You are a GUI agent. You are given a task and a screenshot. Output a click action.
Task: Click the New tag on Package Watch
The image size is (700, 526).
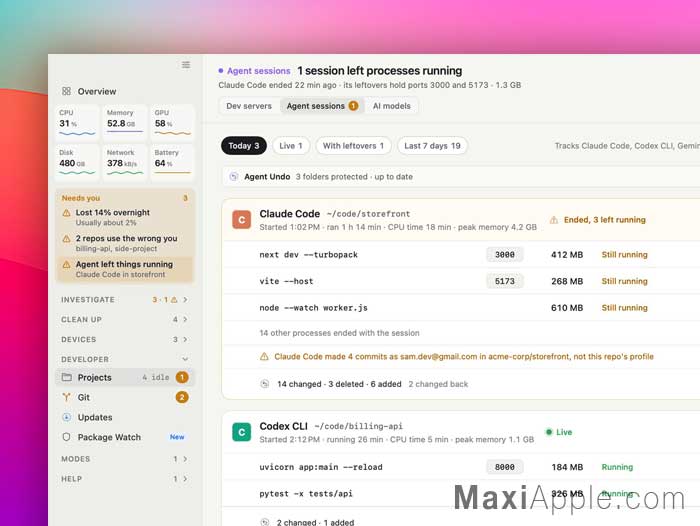coord(177,437)
